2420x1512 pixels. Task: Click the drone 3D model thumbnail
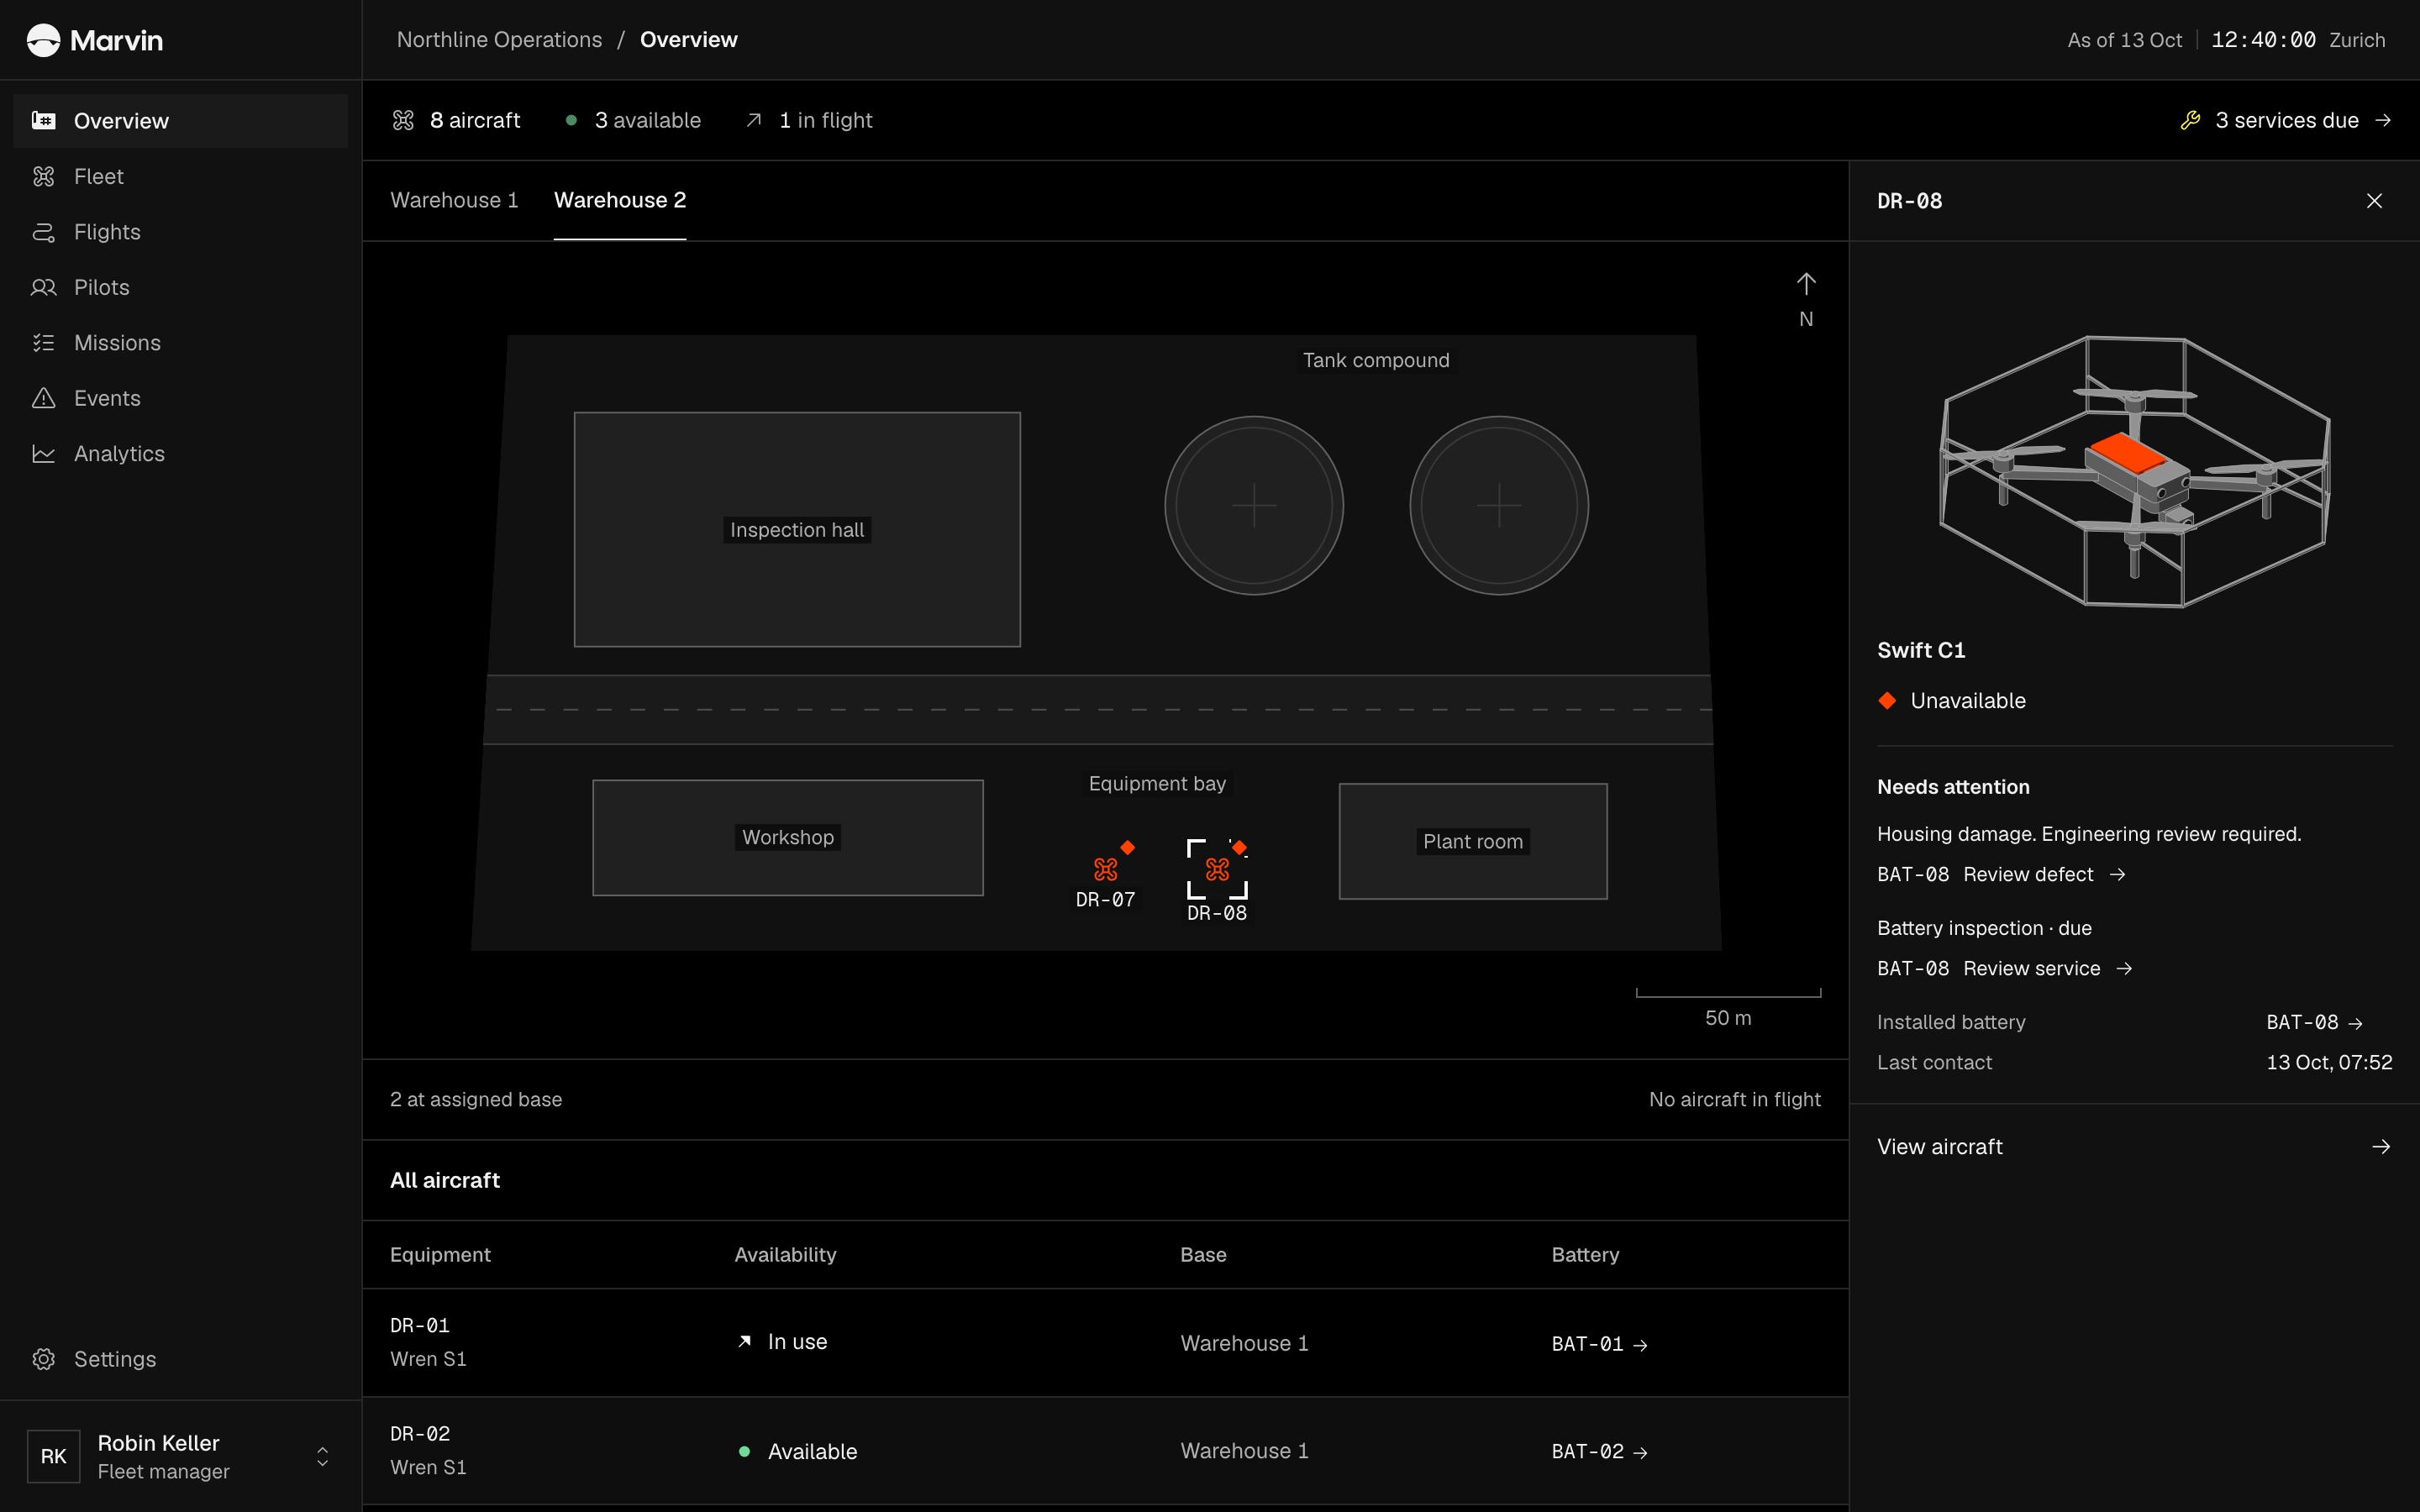(x=2134, y=471)
